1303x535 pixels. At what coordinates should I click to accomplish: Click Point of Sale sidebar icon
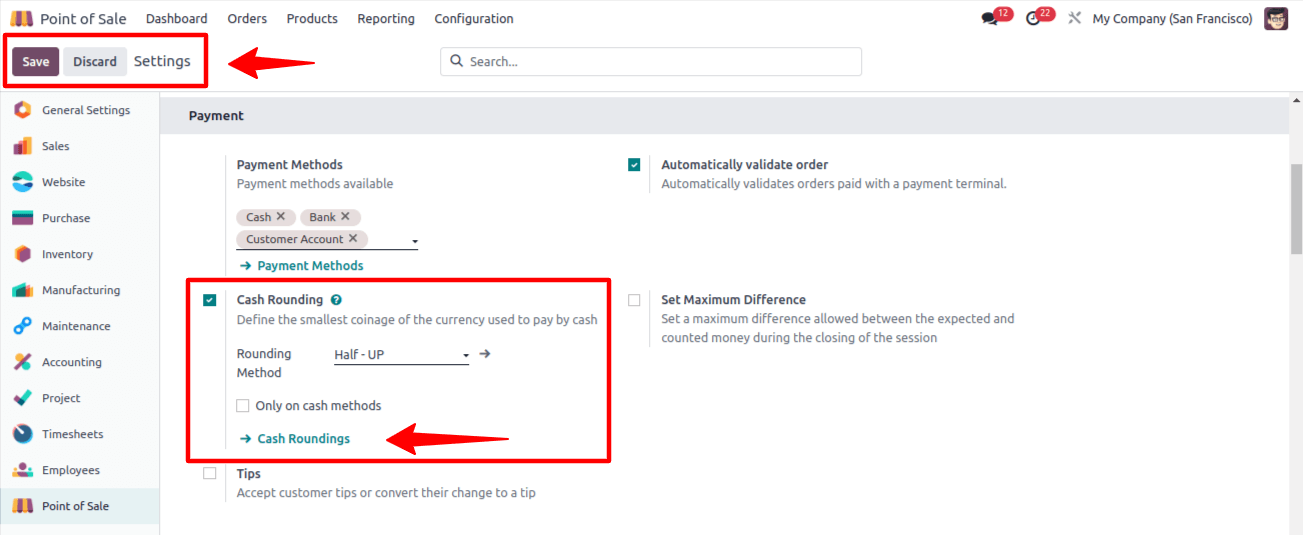pos(22,506)
